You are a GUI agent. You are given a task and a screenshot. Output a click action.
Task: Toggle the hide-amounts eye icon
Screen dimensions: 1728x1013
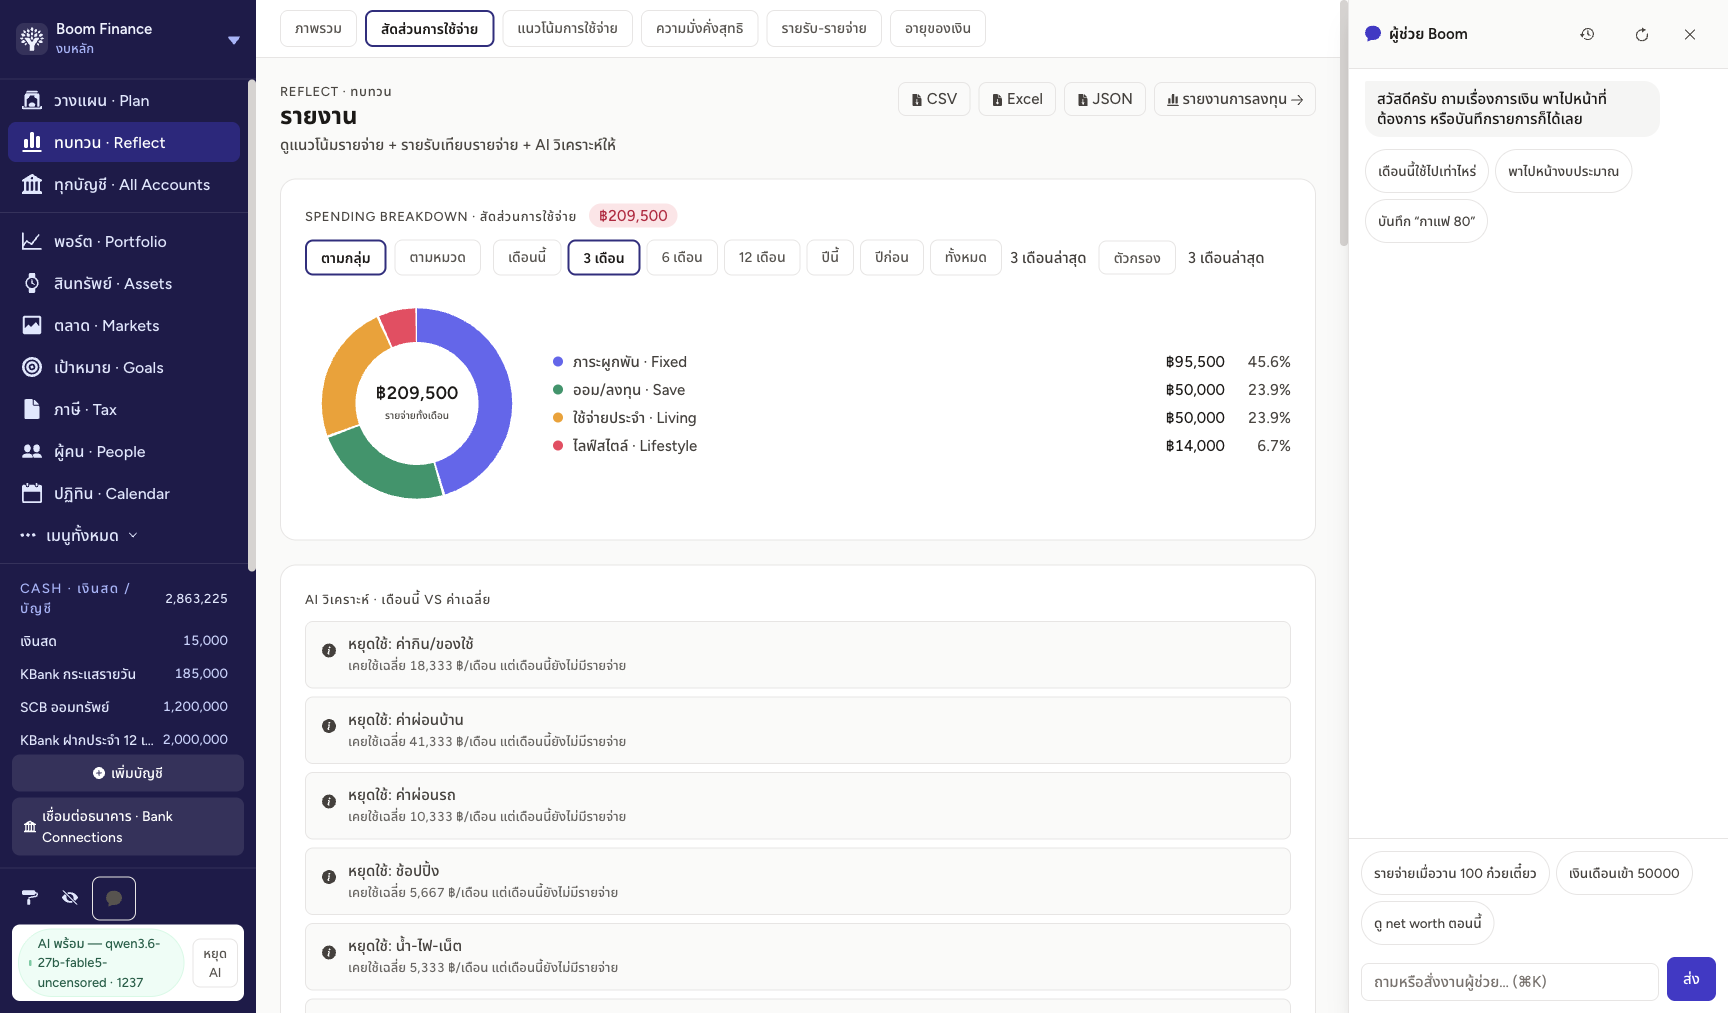(x=70, y=897)
